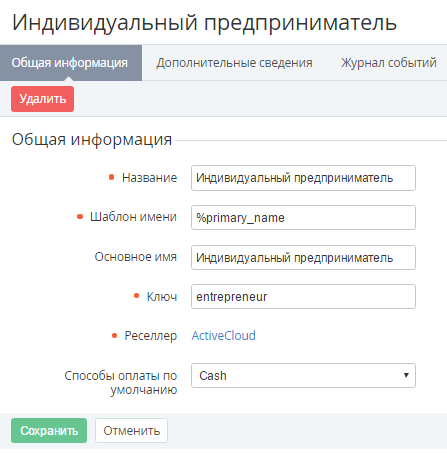Expand the Cash payment method dropdown
This screenshot has width=447, height=454.
click(x=303, y=376)
